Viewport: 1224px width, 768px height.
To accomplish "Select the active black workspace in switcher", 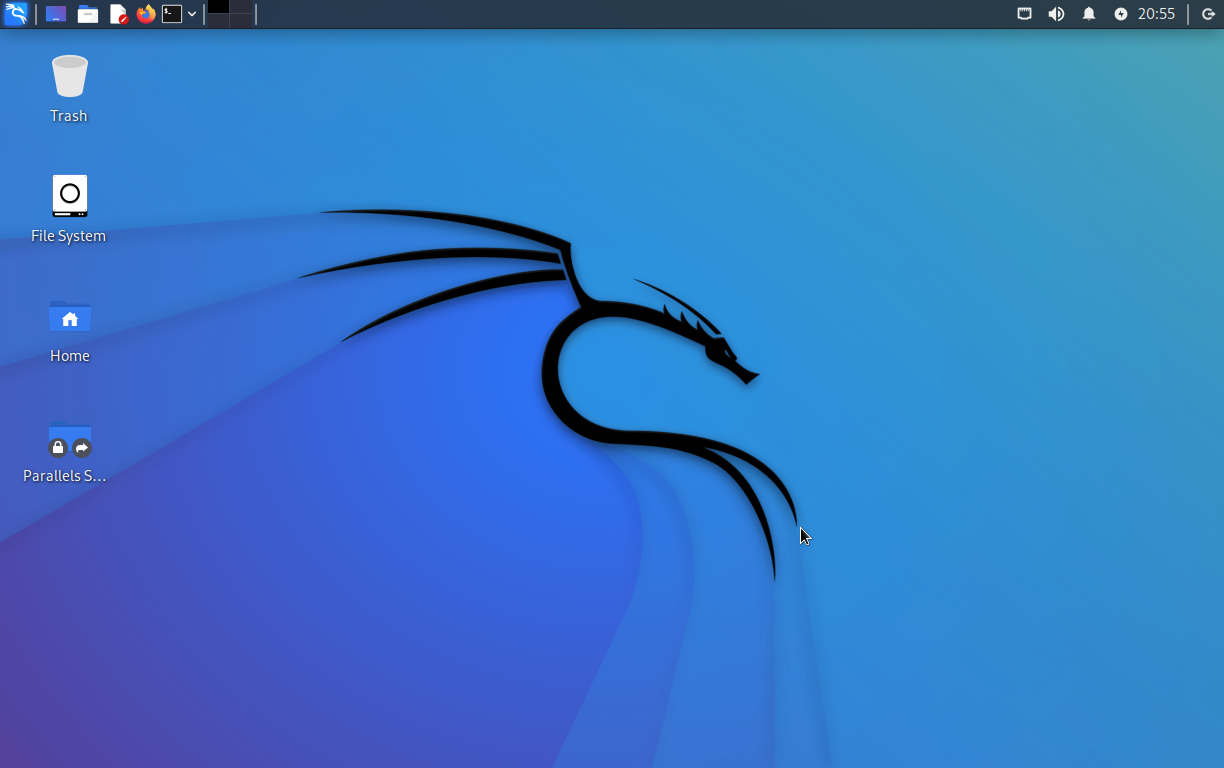I will (218, 7).
